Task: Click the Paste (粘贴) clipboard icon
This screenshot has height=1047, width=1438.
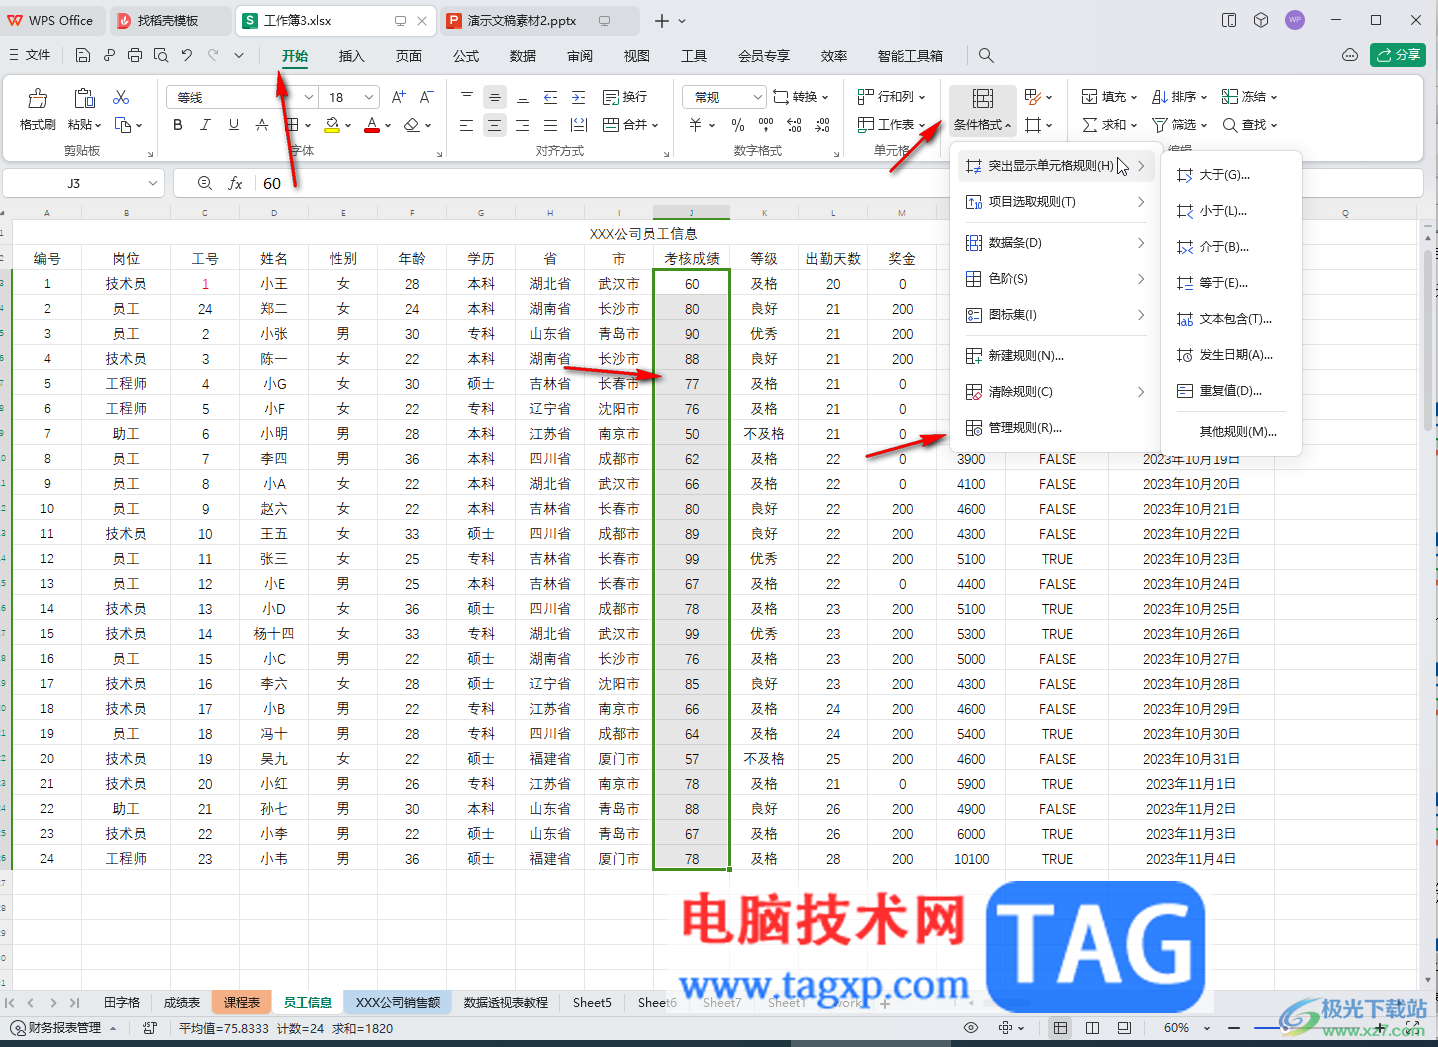Action: coord(84,98)
